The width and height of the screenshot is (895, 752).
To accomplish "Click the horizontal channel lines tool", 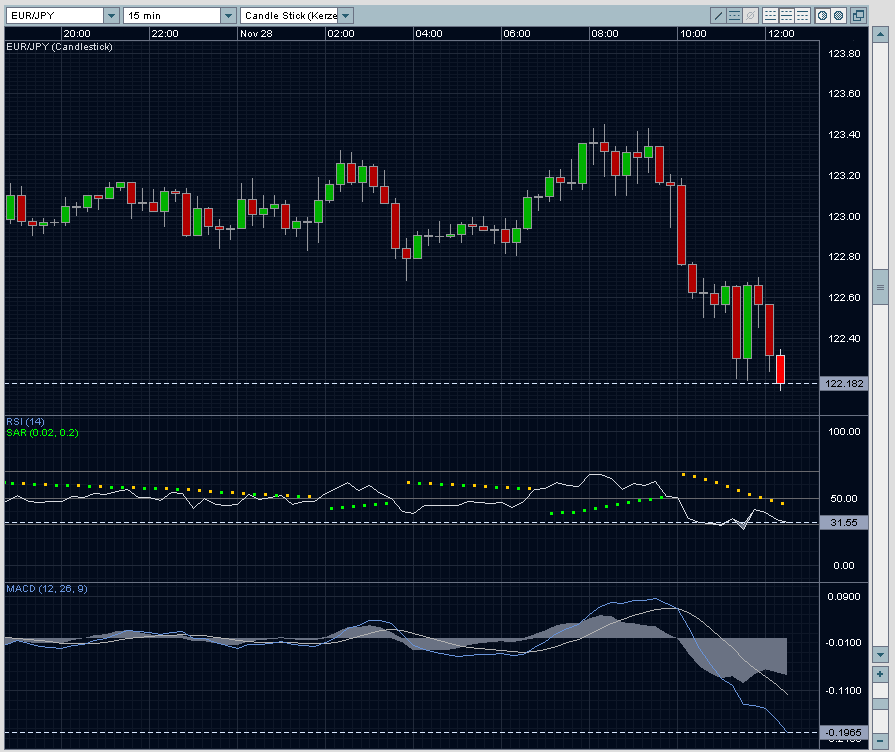I will click(x=735, y=15).
